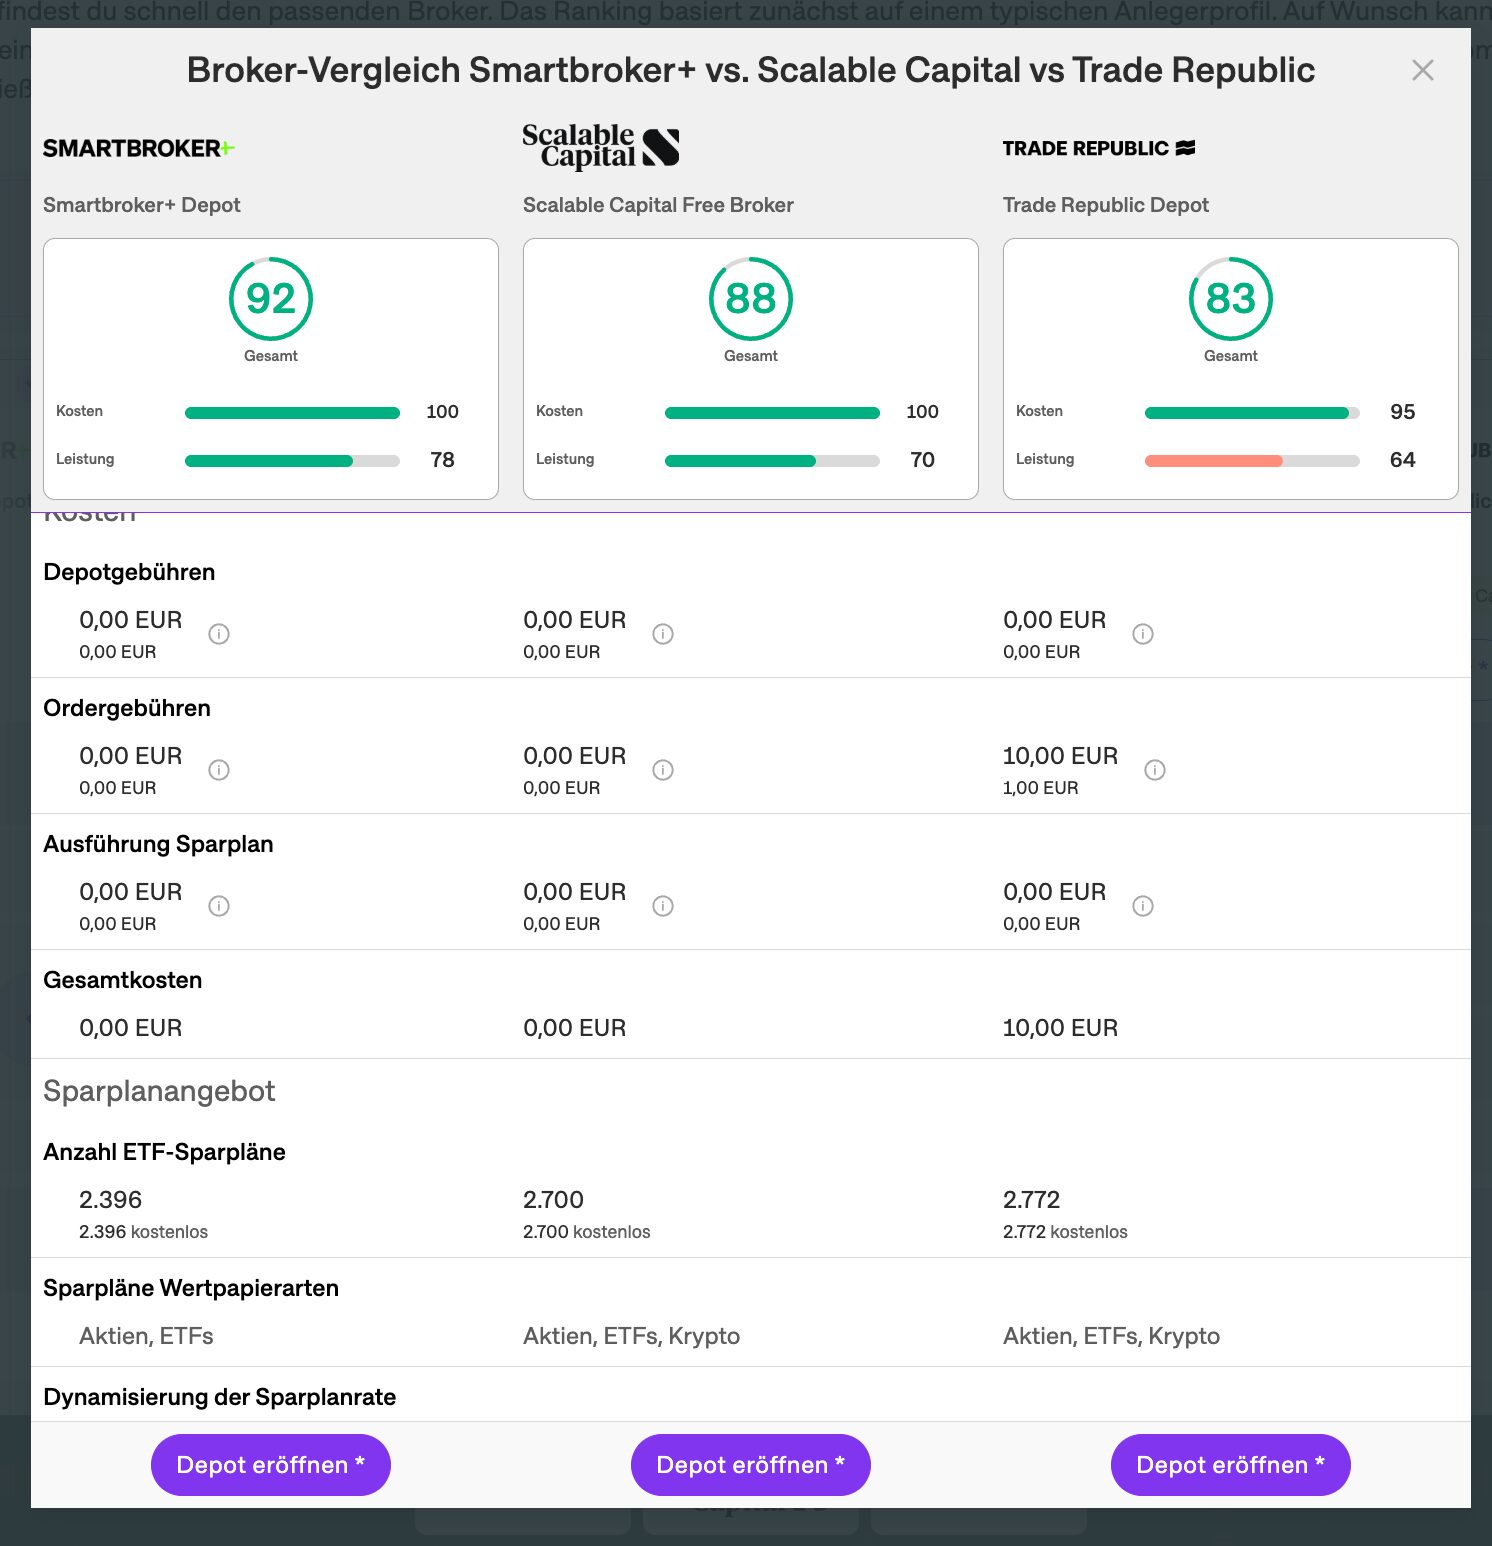The height and width of the screenshot is (1546, 1492).
Task: Click the Dynamisierung der Sparplanrate heading
Action: [x=220, y=1397]
